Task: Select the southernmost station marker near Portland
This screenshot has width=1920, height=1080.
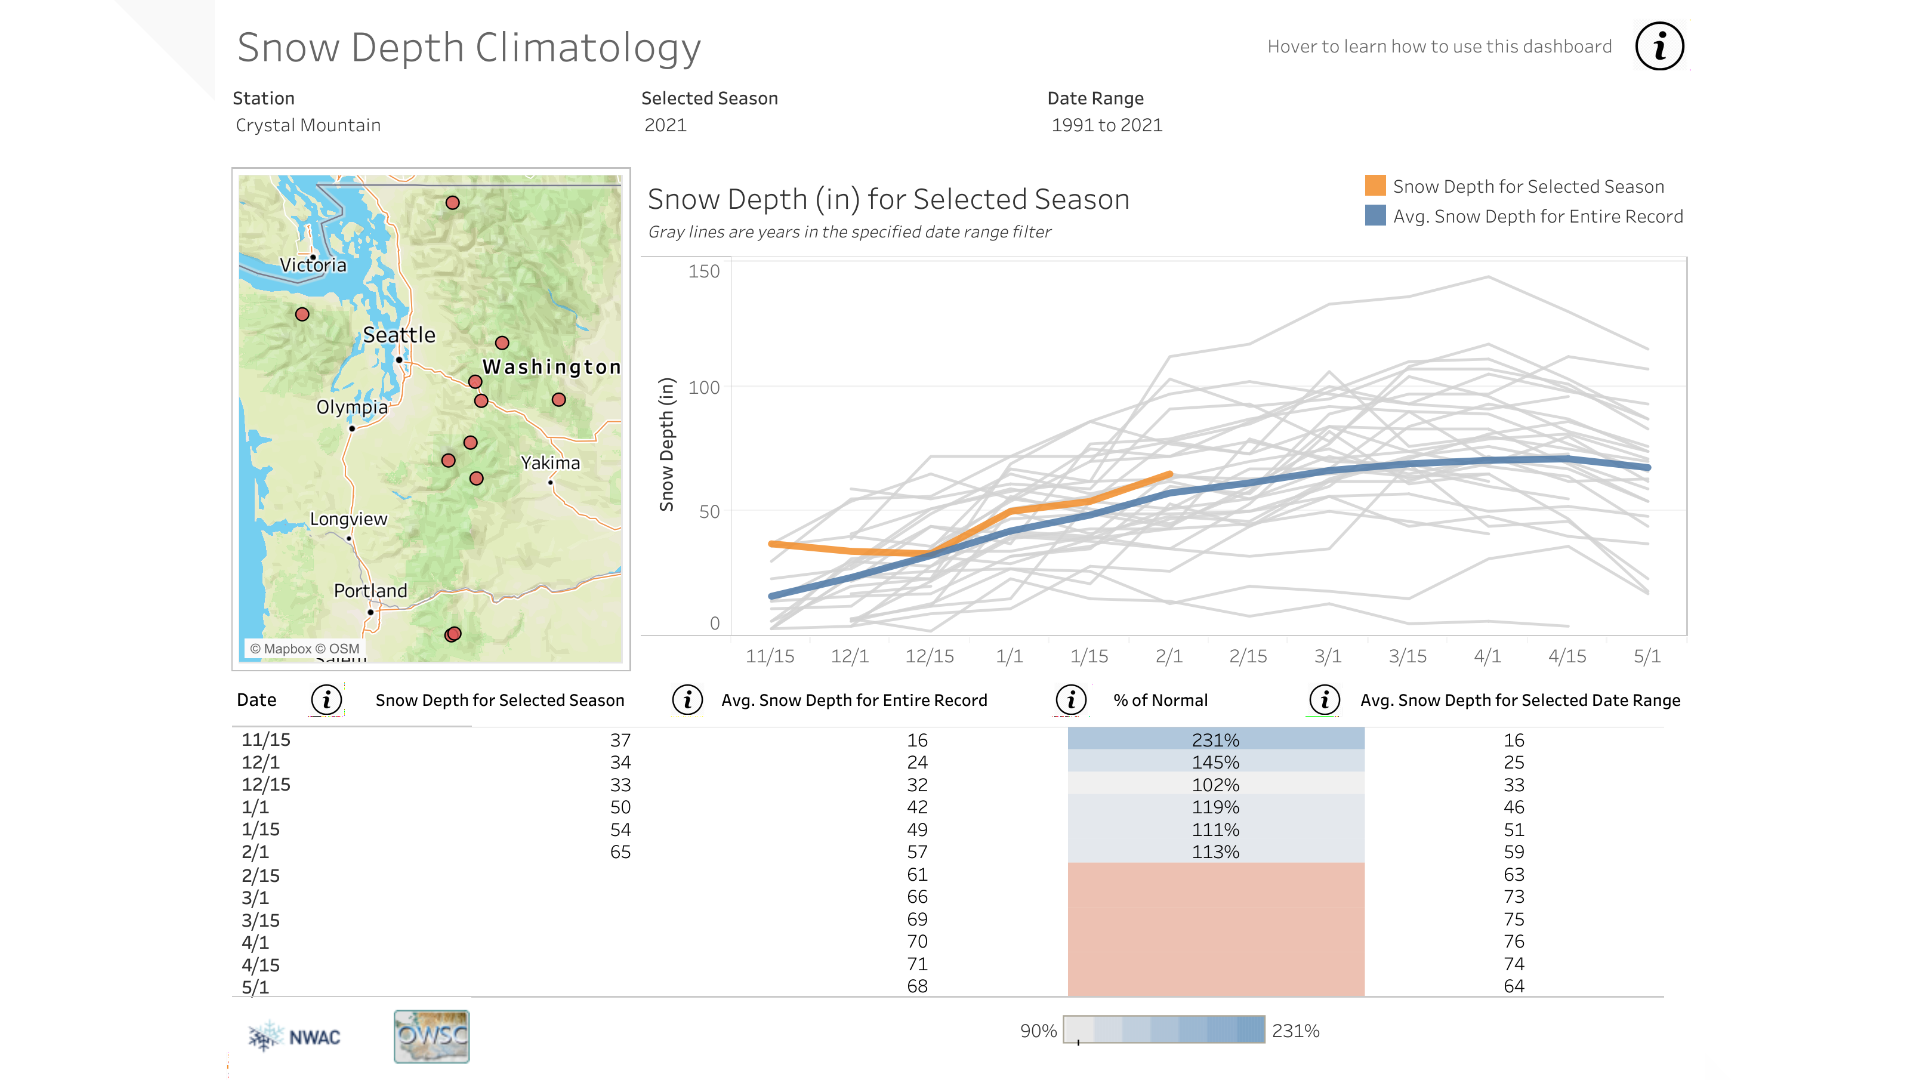Action: 453,633
